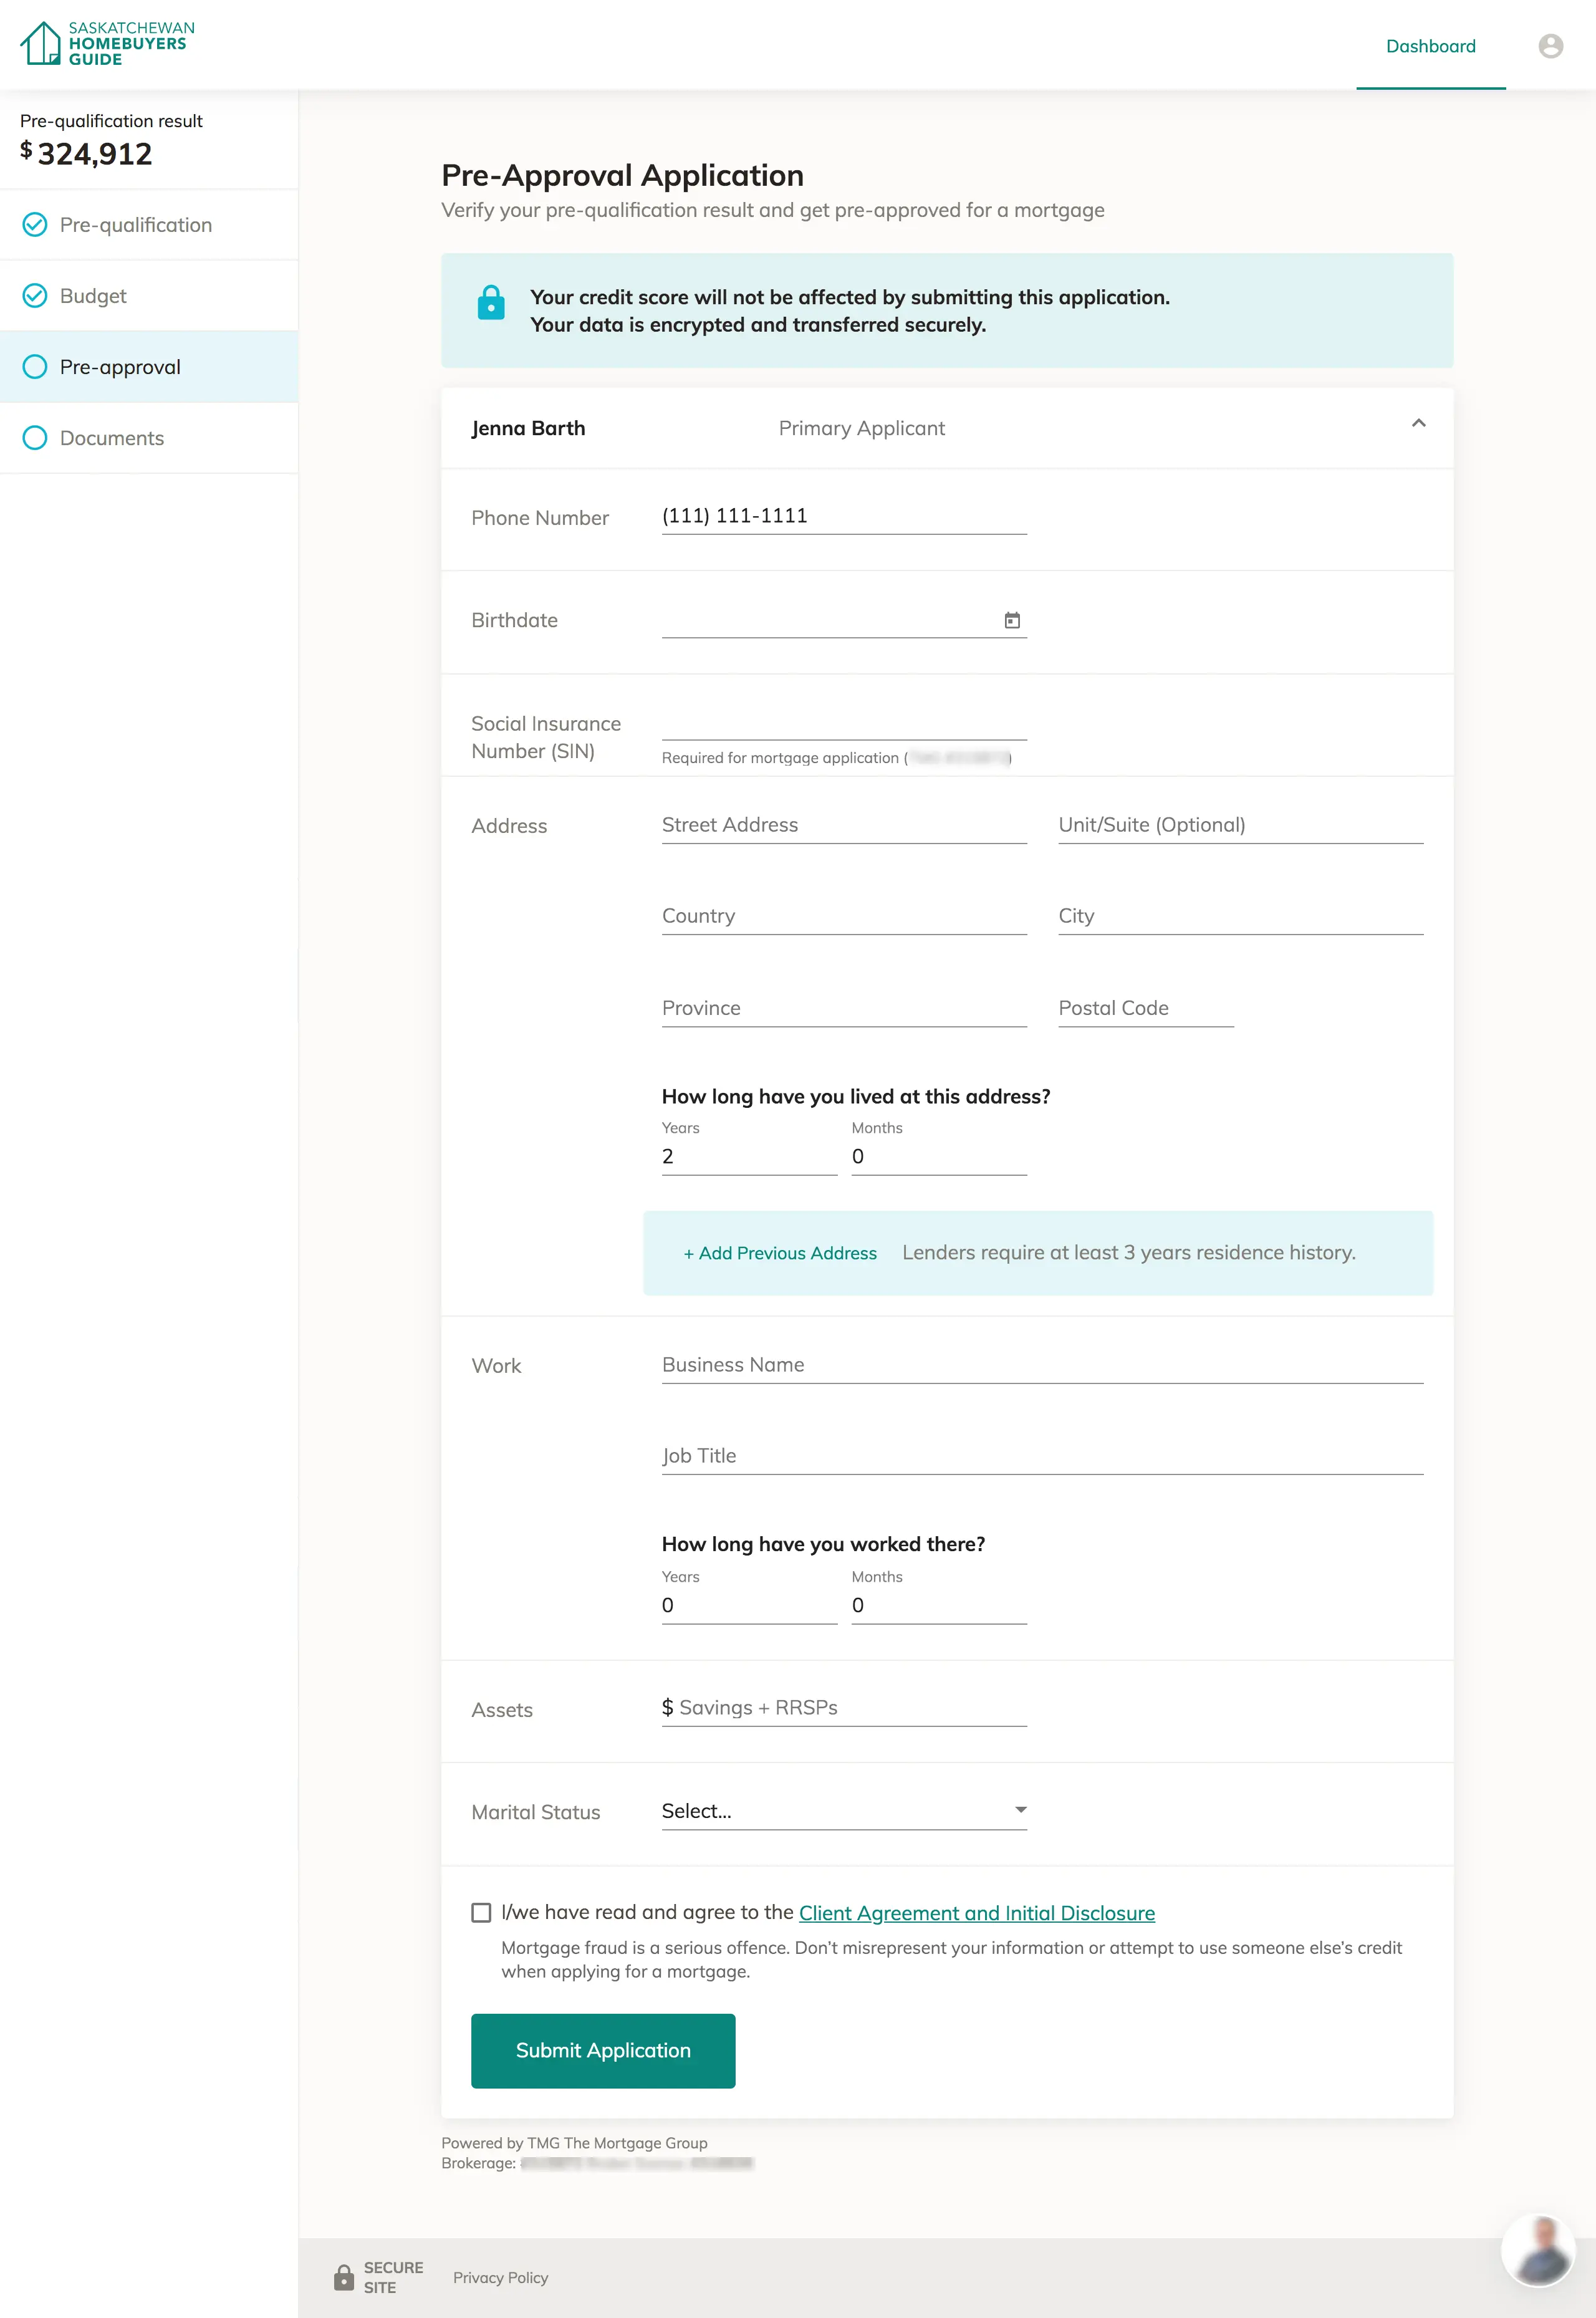This screenshot has width=1596, height=2318.
Task: Select the Documents radio circle in sidebar
Action: click(x=35, y=437)
